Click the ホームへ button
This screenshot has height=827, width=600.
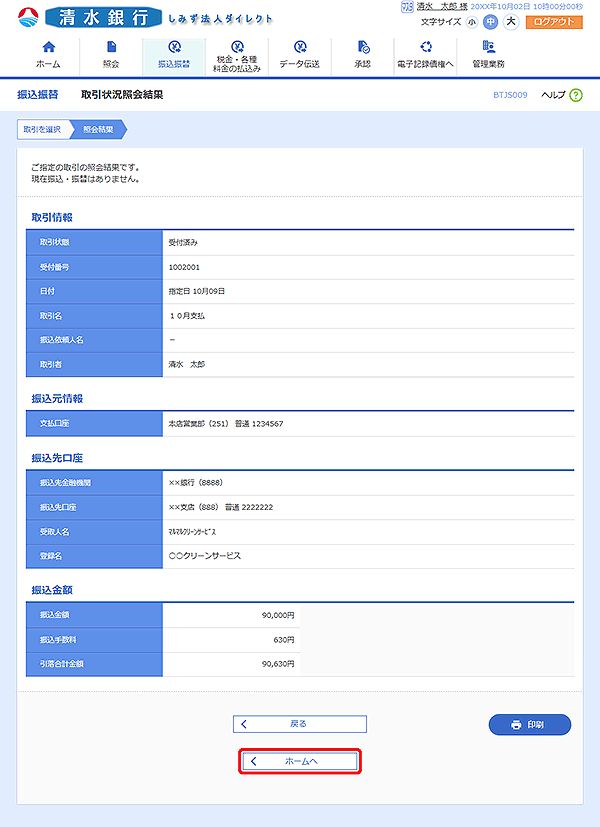pyautogui.click(x=300, y=762)
